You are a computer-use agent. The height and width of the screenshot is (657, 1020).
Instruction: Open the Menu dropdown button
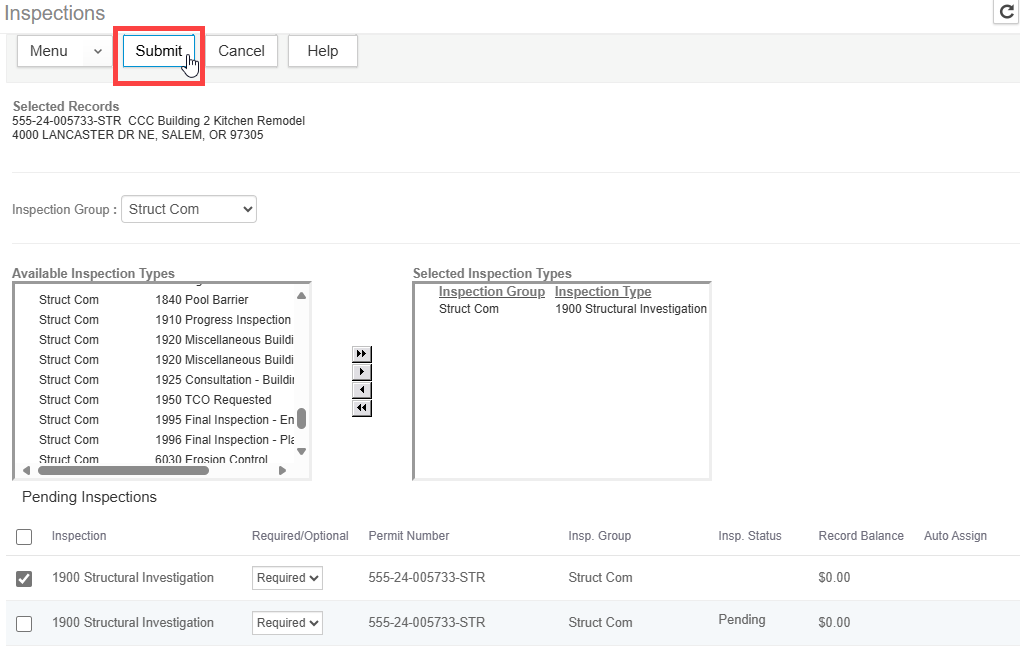point(62,51)
